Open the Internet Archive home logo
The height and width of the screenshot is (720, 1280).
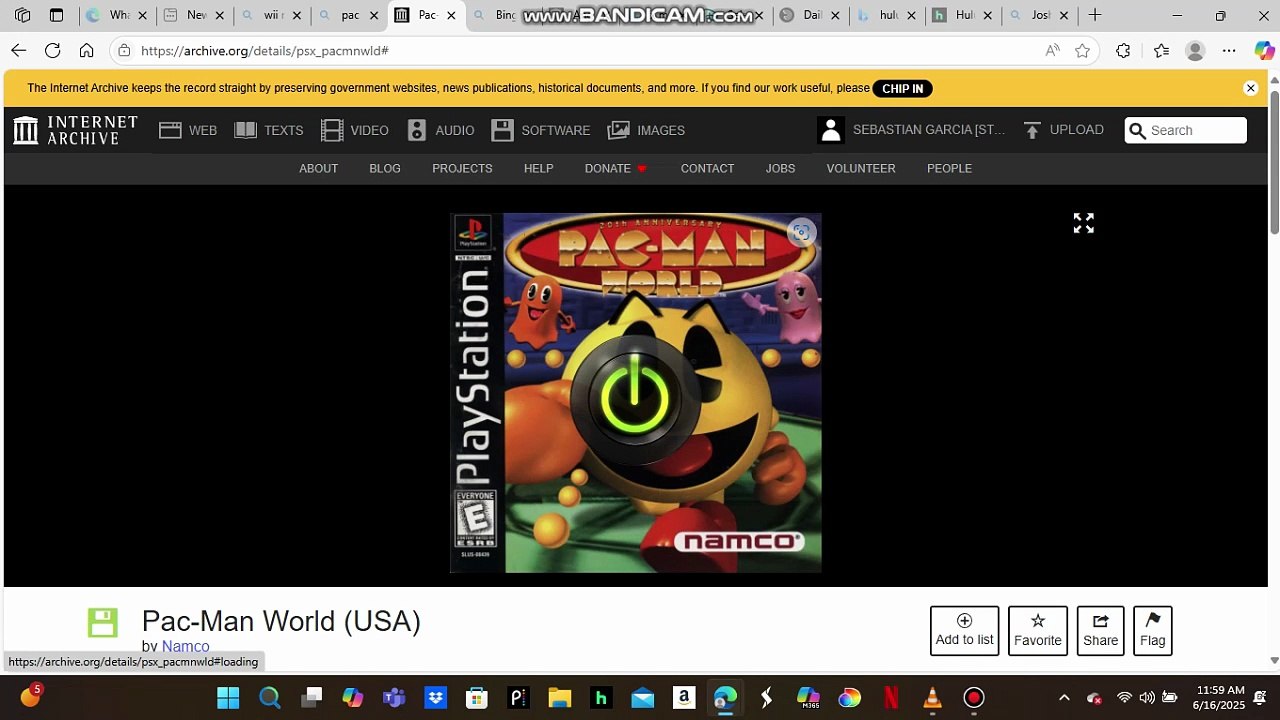[76, 130]
